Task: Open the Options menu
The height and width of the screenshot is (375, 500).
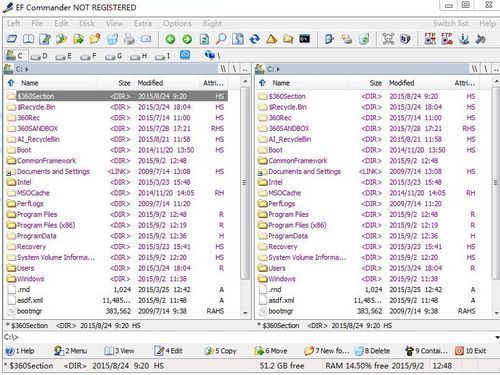Action: point(177,23)
